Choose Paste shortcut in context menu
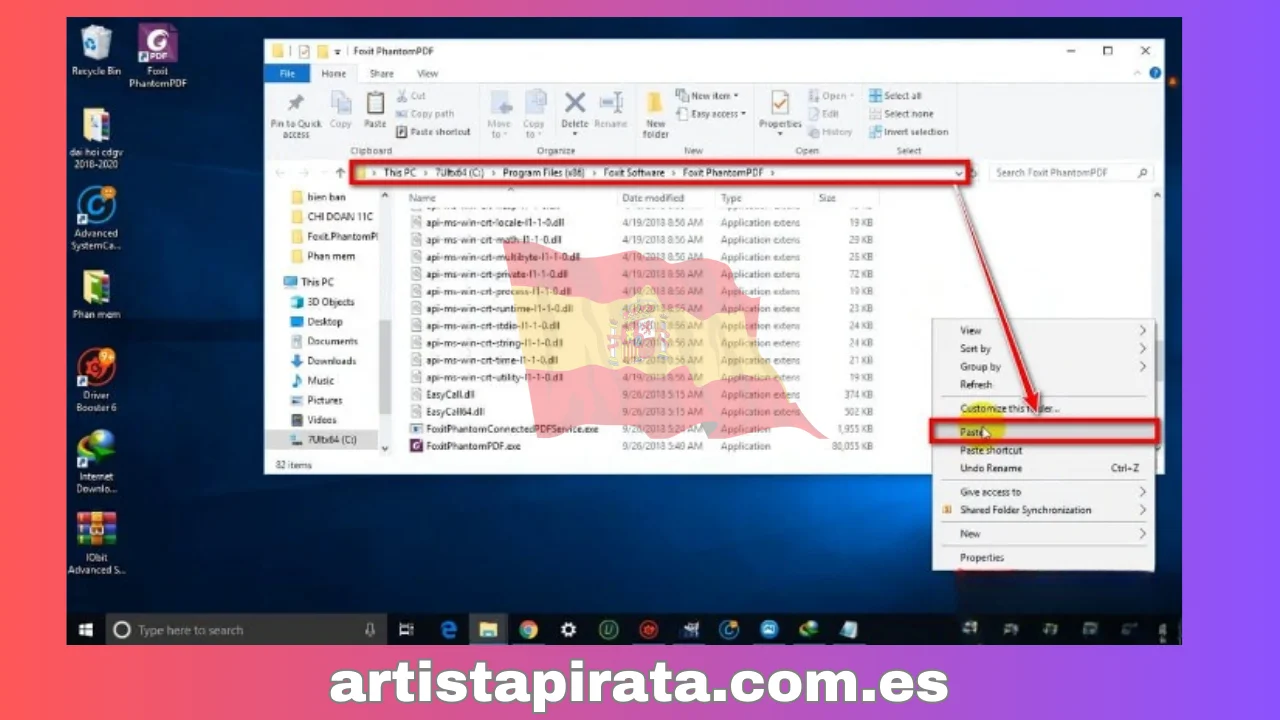Viewport: 1280px width, 720px height. tap(1043, 451)
